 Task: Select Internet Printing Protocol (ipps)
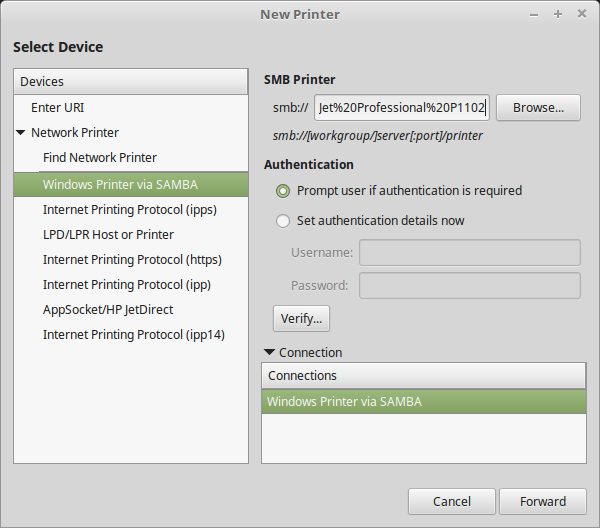point(129,210)
